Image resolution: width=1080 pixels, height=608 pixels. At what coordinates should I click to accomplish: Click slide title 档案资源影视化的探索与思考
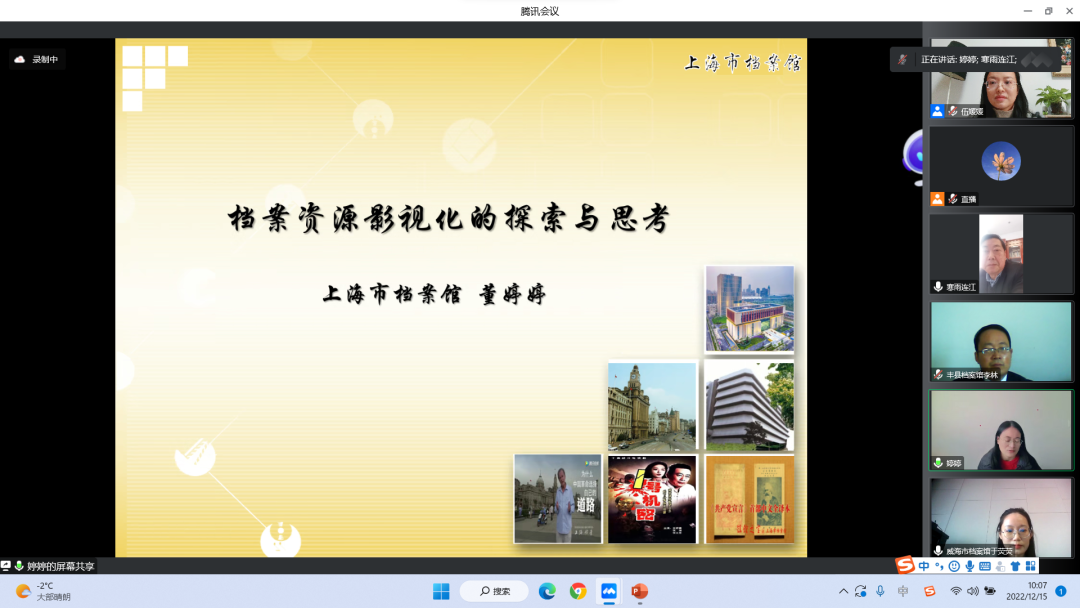[x=449, y=218]
